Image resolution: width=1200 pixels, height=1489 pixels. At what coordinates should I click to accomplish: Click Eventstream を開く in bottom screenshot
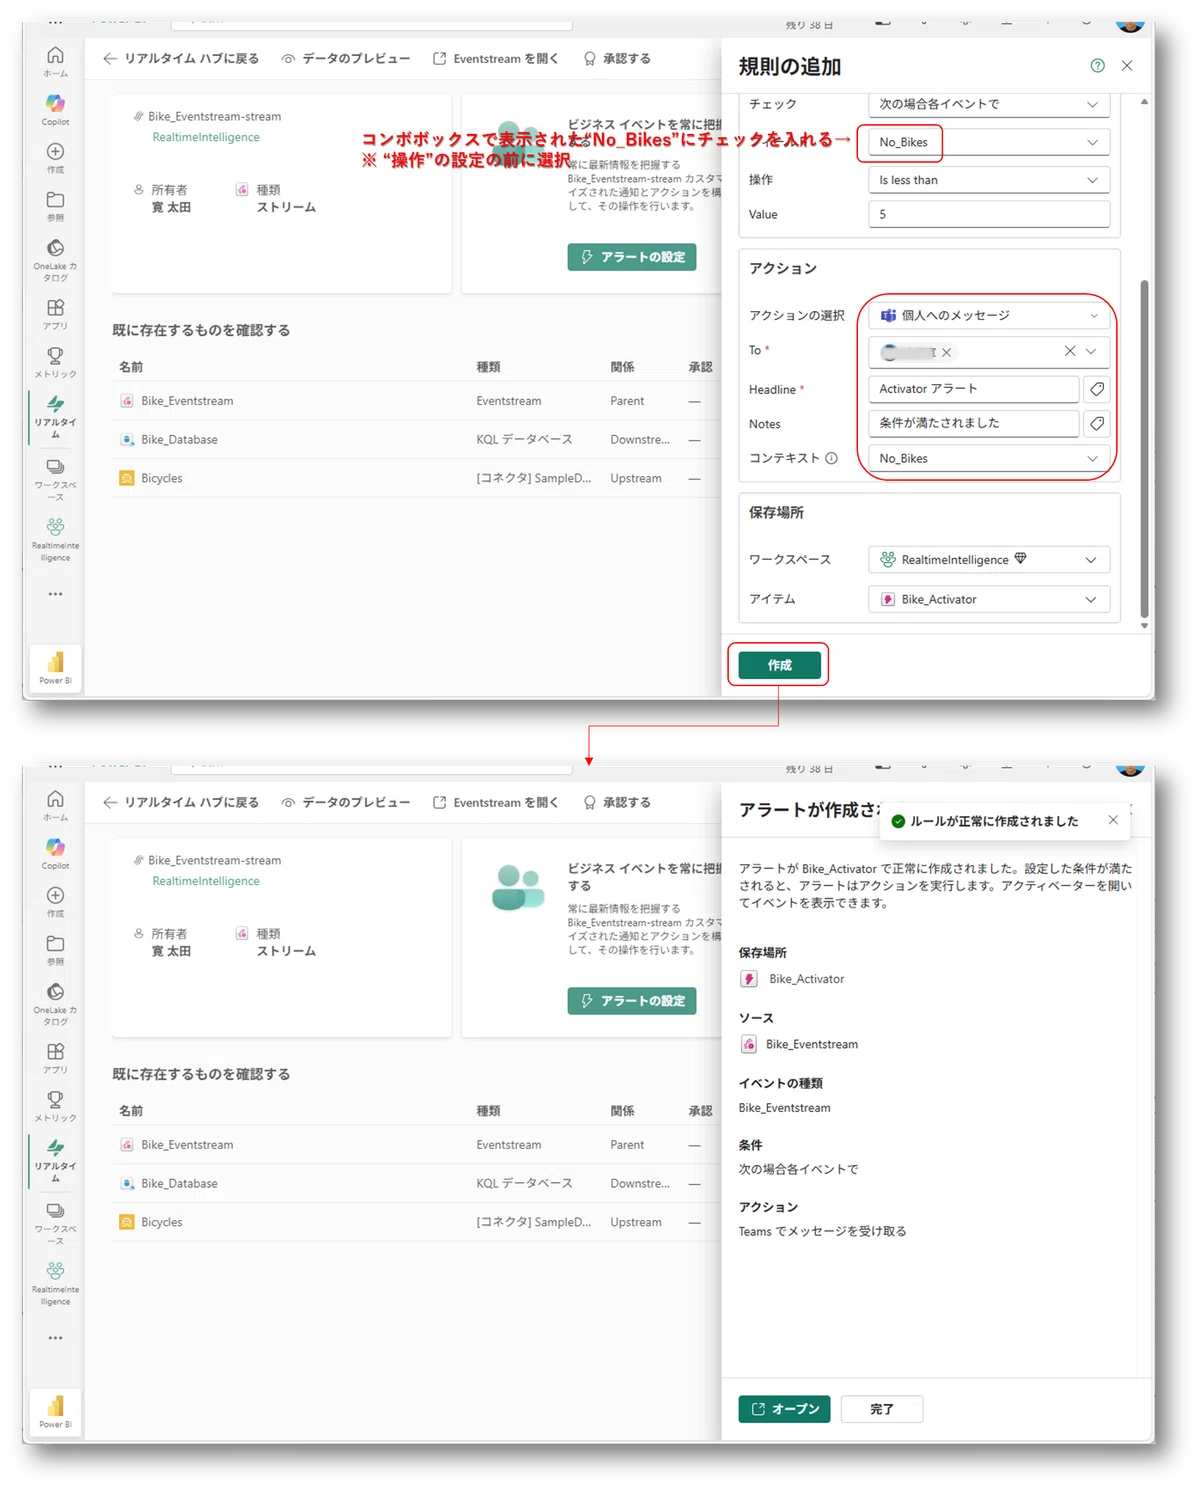[x=496, y=803]
